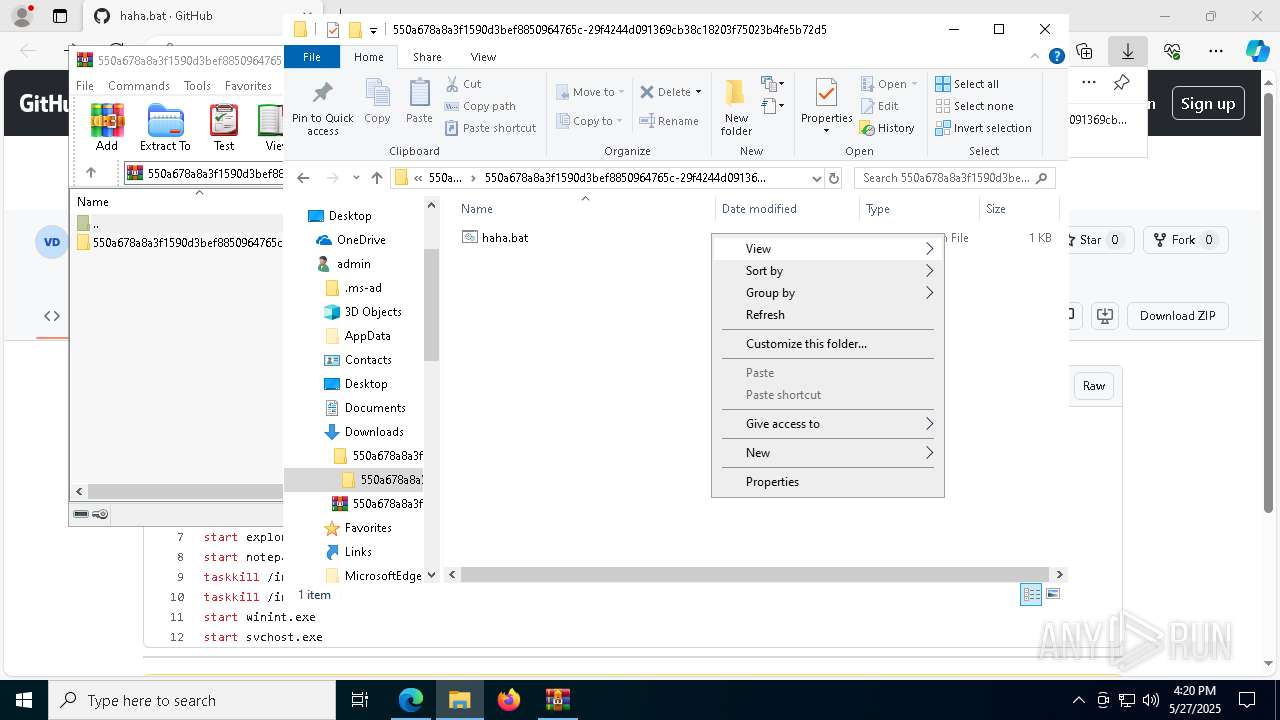Click Select all in ribbon
1280x720 pixels.
(967, 84)
